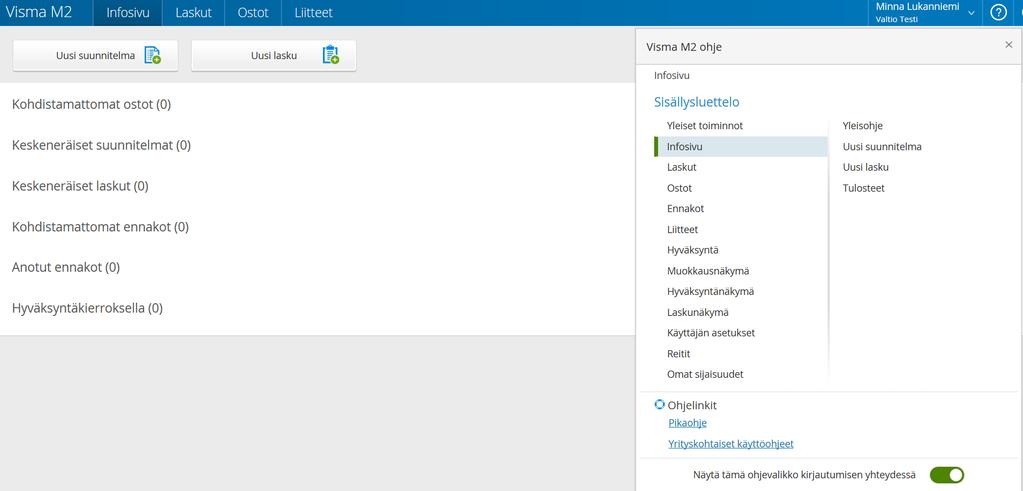Image resolution: width=1023 pixels, height=491 pixels.
Task: Open Yleisohje help subtopic
Action: (863, 125)
